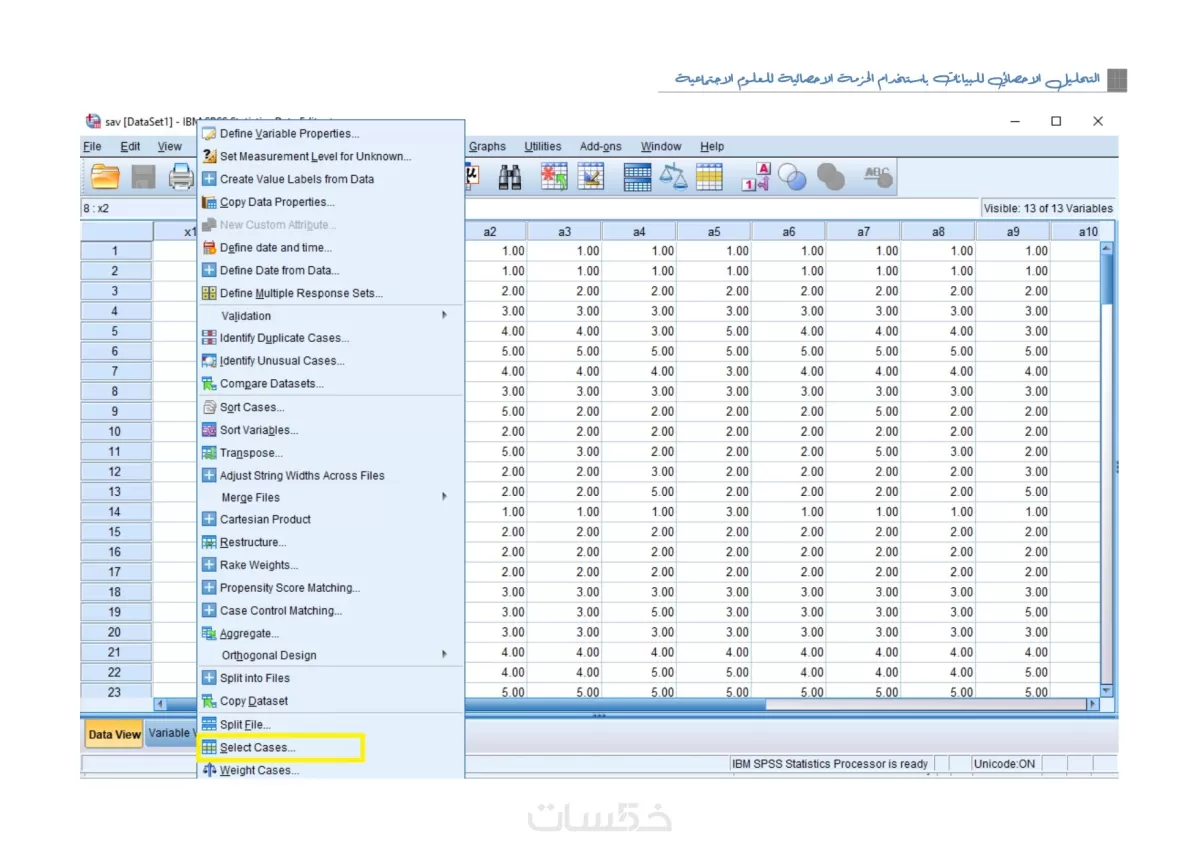Viewport: 1200px width, 849px height.
Task: Print the data using the printer icon
Action: pyautogui.click(x=181, y=176)
